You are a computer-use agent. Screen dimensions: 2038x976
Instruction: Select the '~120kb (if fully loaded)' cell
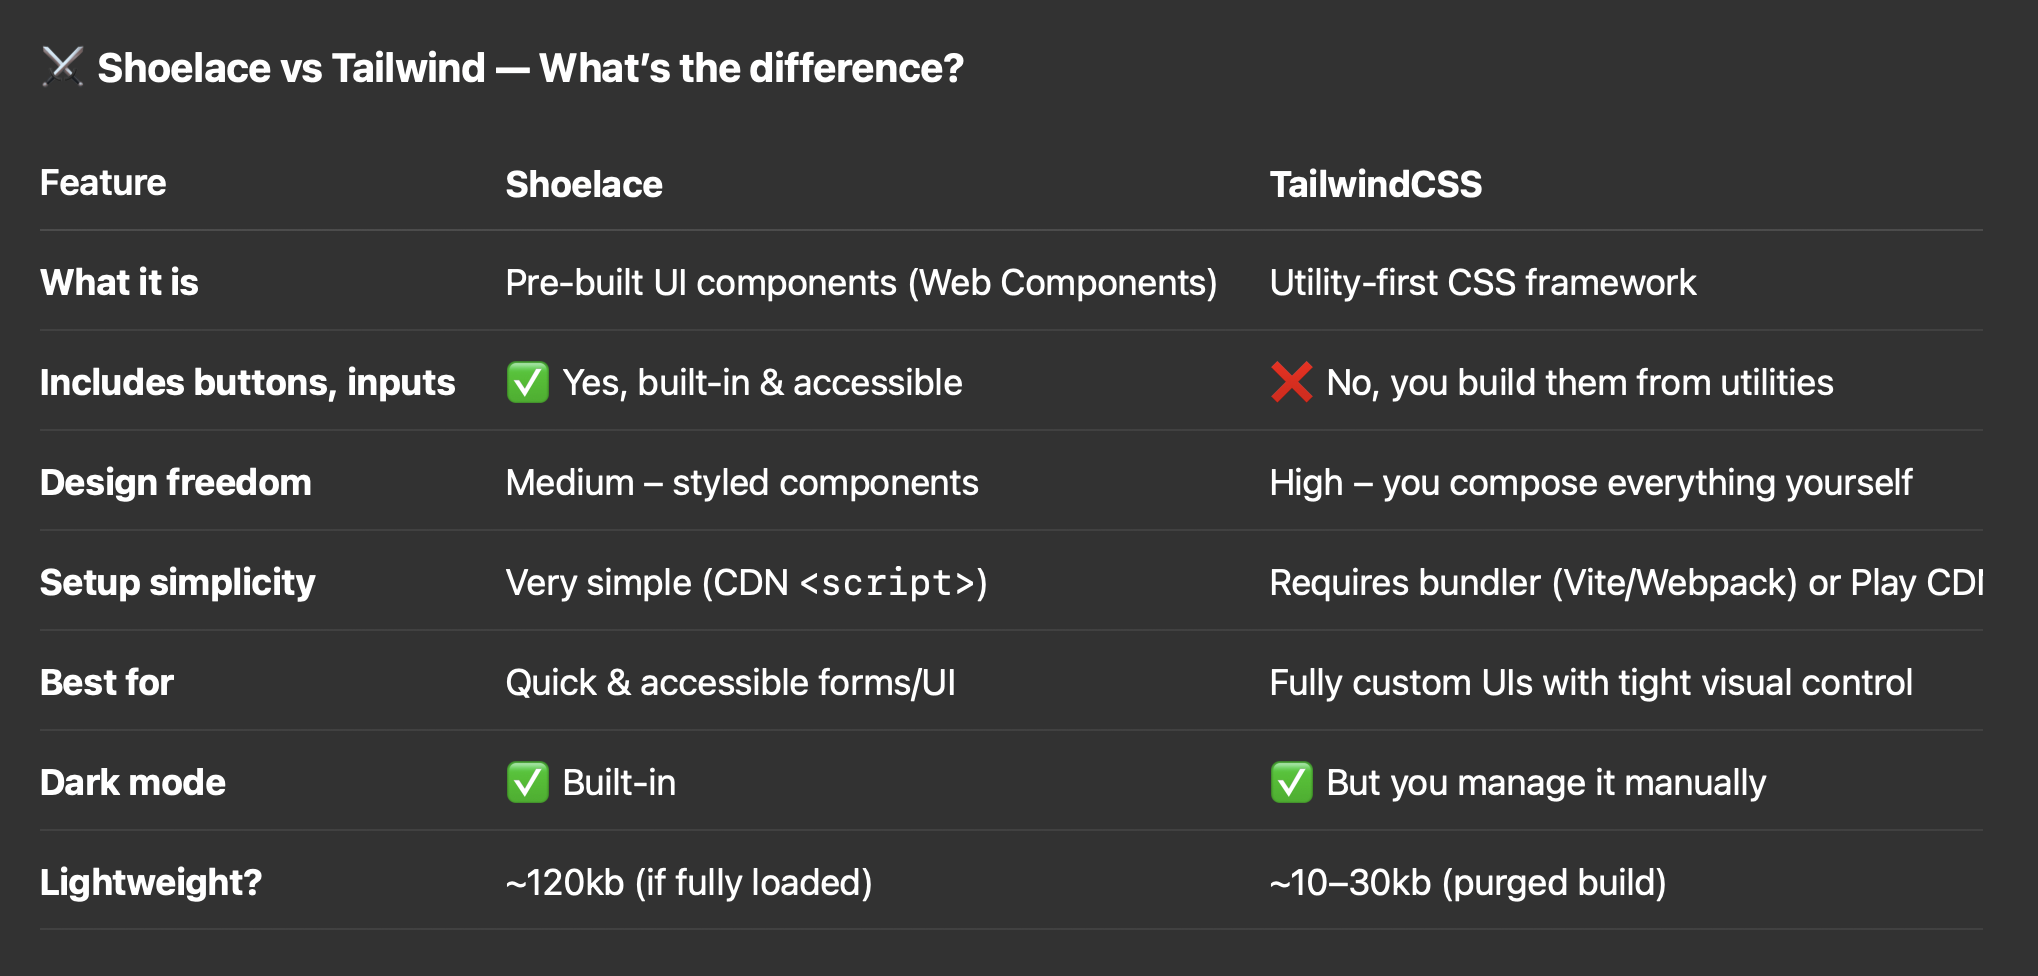click(x=689, y=883)
